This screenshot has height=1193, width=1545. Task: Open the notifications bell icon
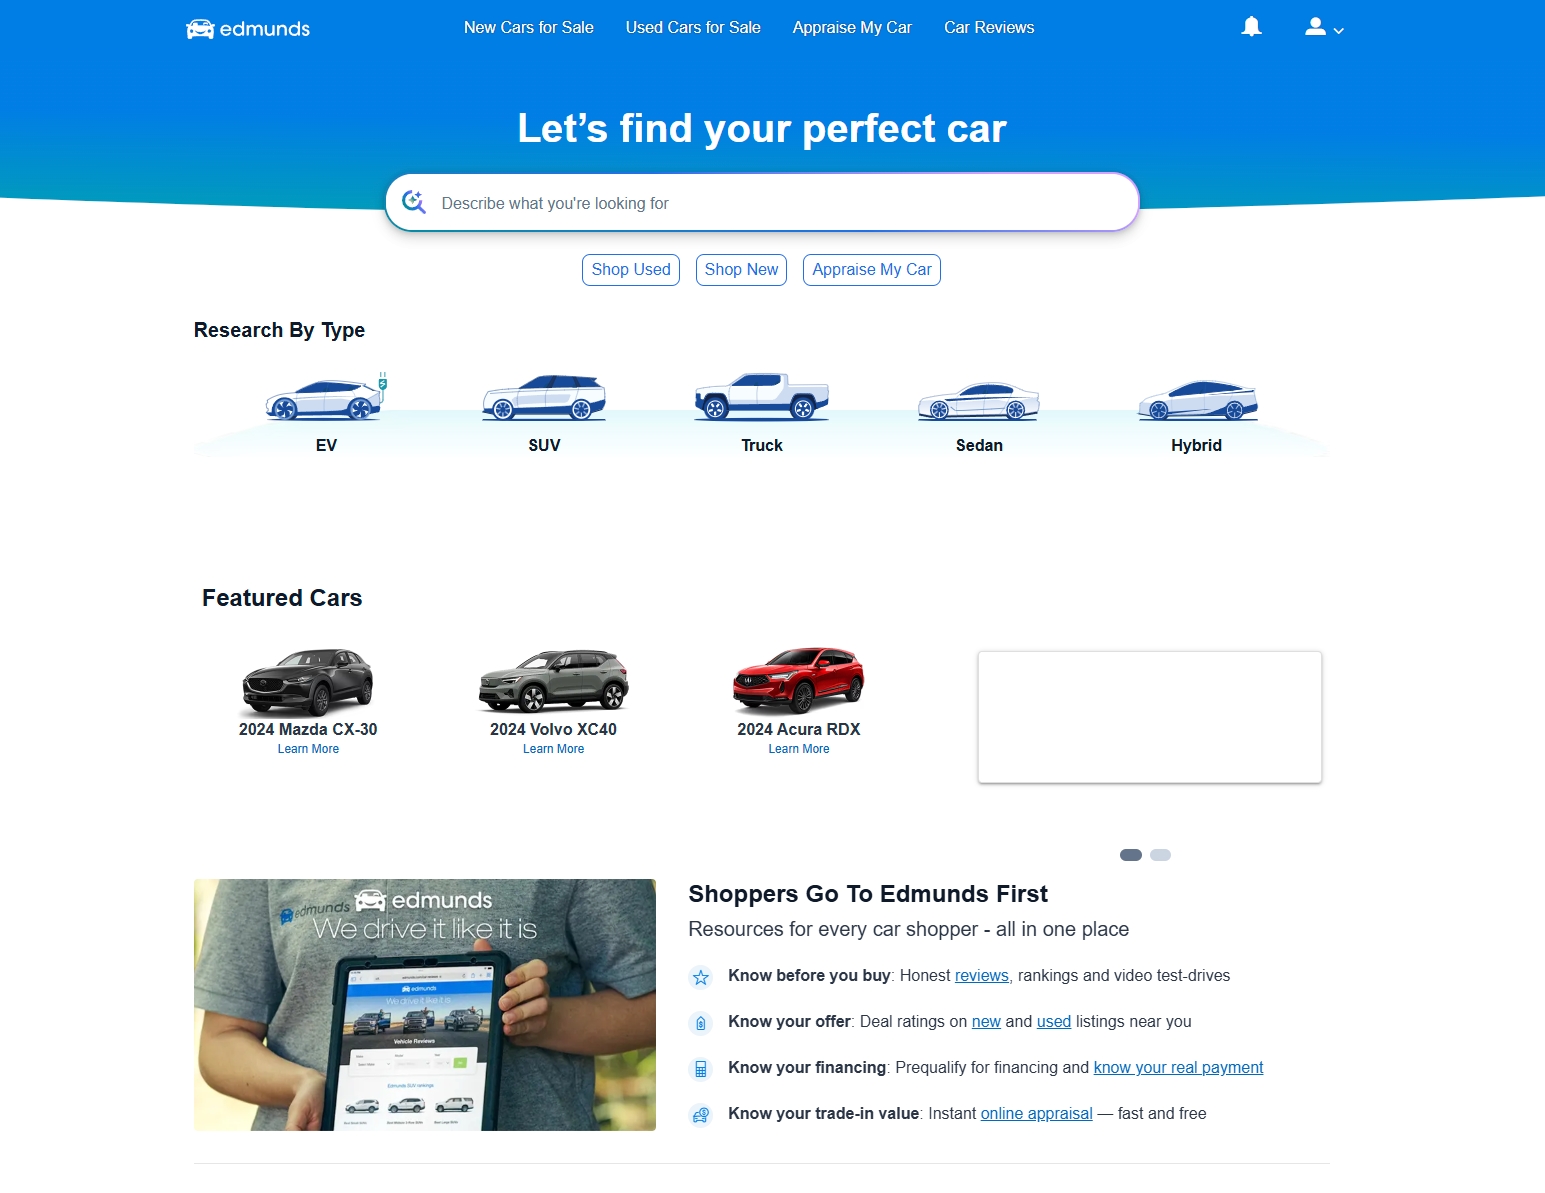click(1251, 27)
